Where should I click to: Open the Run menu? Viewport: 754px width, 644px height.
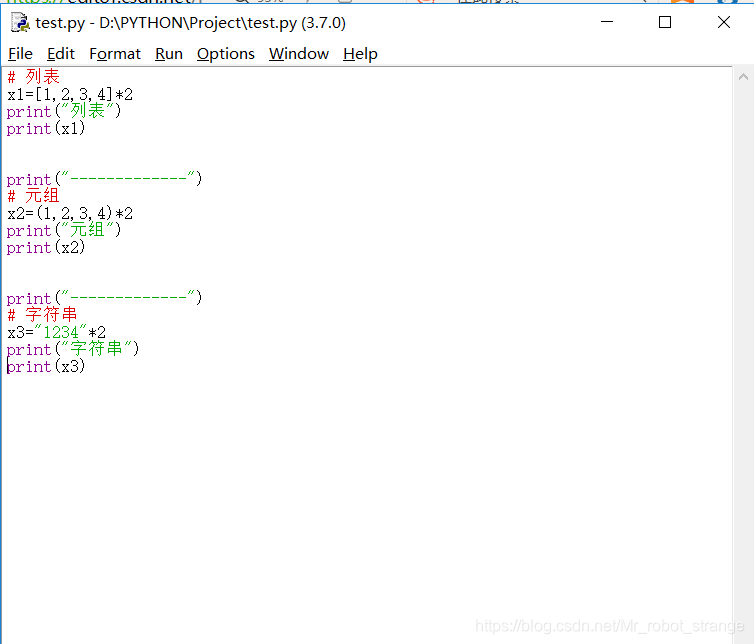(169, 54)
